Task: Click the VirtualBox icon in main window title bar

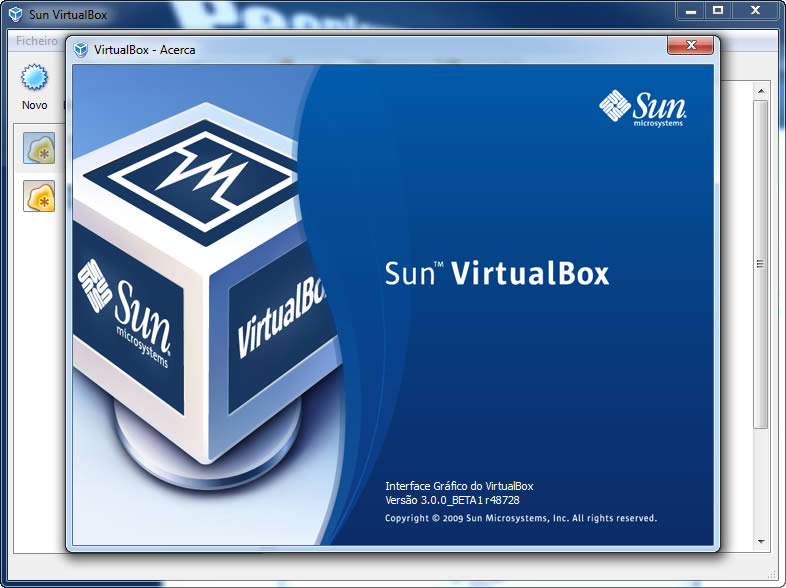Action: click(16, 15)
